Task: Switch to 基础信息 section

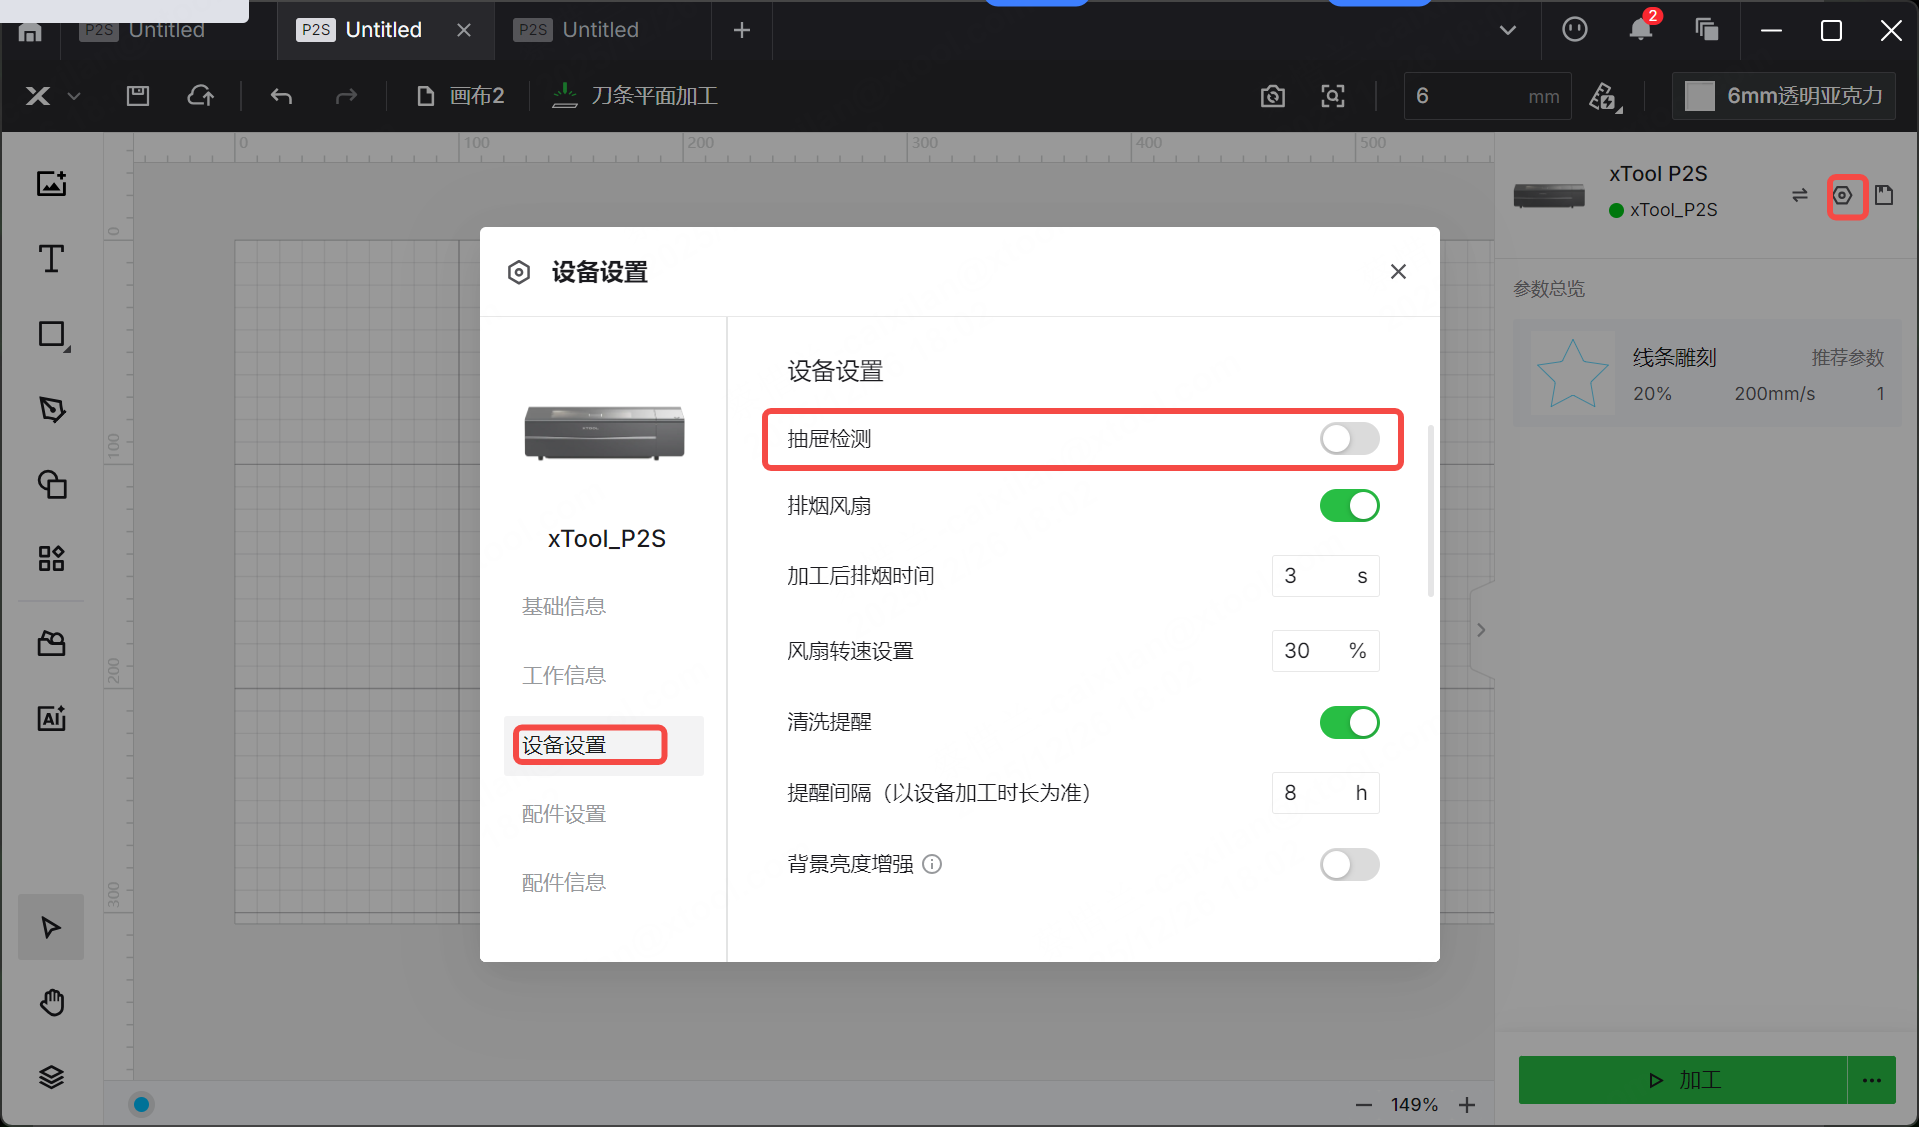Action: [564, 607]
